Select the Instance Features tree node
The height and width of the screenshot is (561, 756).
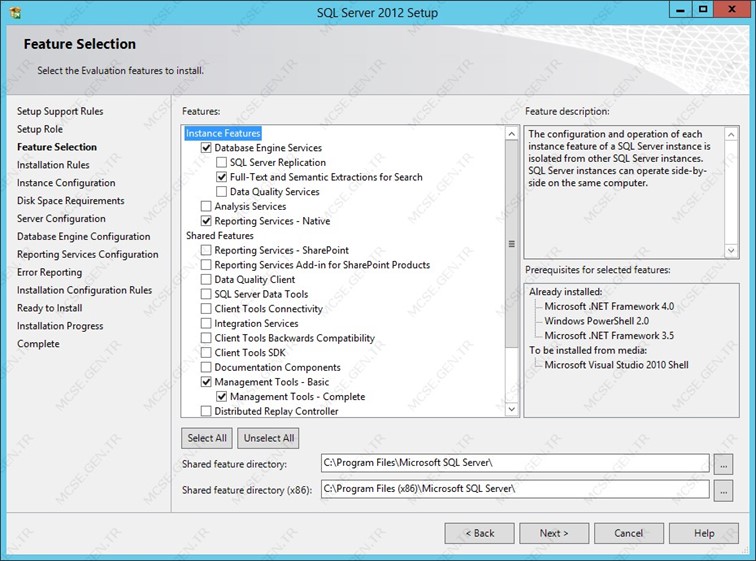223,133
